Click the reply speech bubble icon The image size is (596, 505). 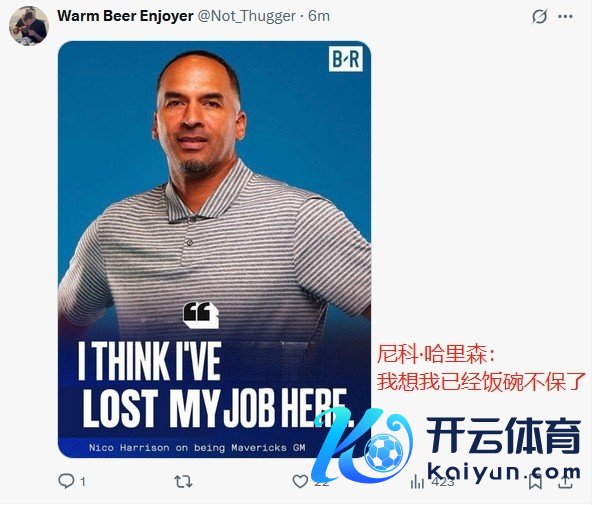66,481
